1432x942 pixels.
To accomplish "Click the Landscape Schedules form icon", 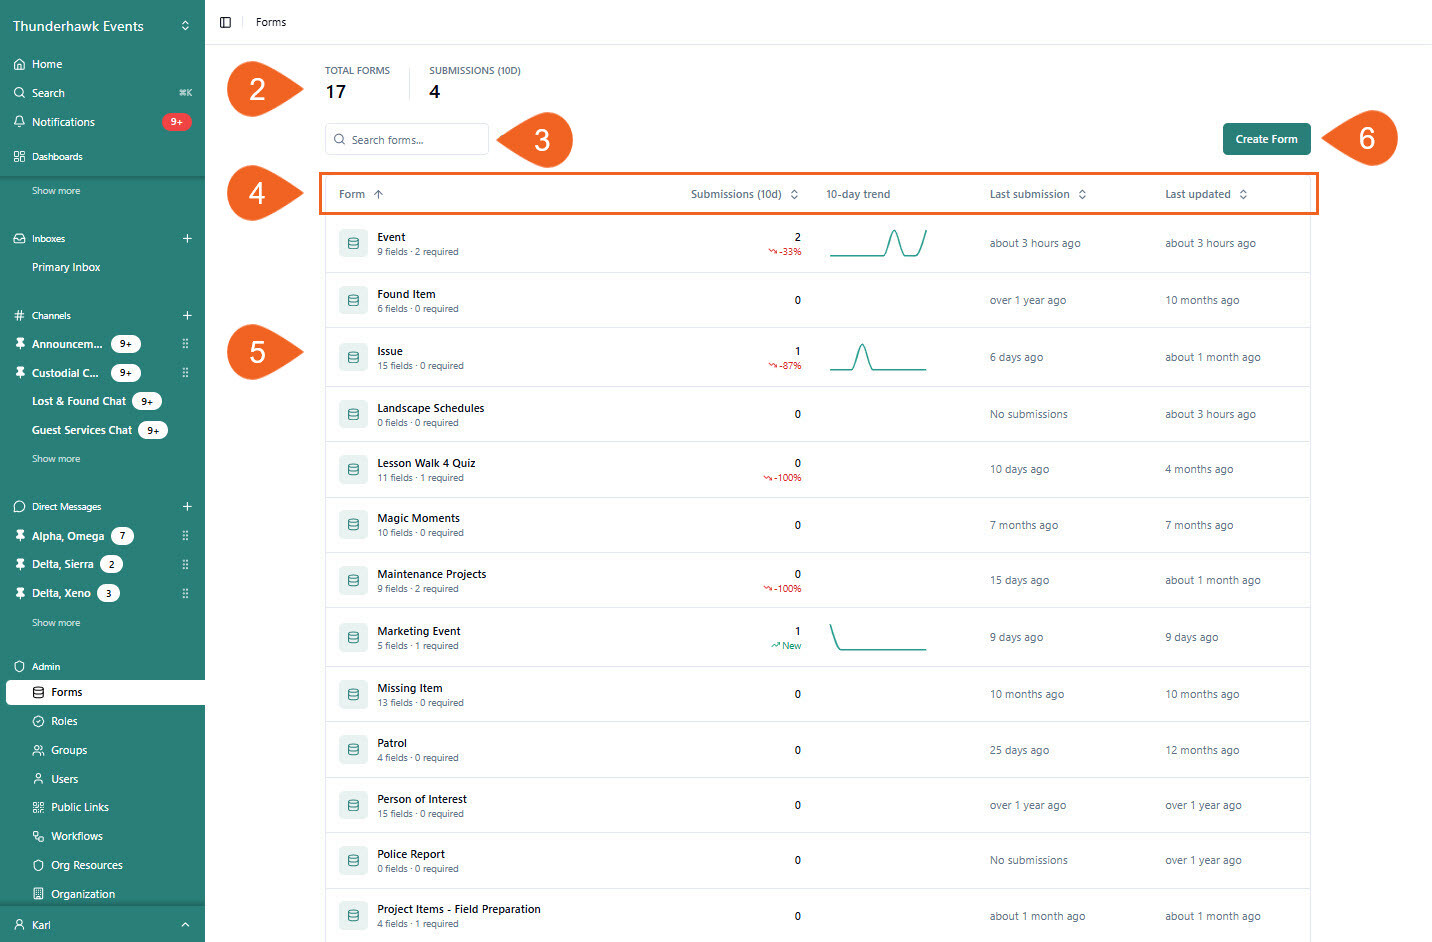I will pos(353,415).
